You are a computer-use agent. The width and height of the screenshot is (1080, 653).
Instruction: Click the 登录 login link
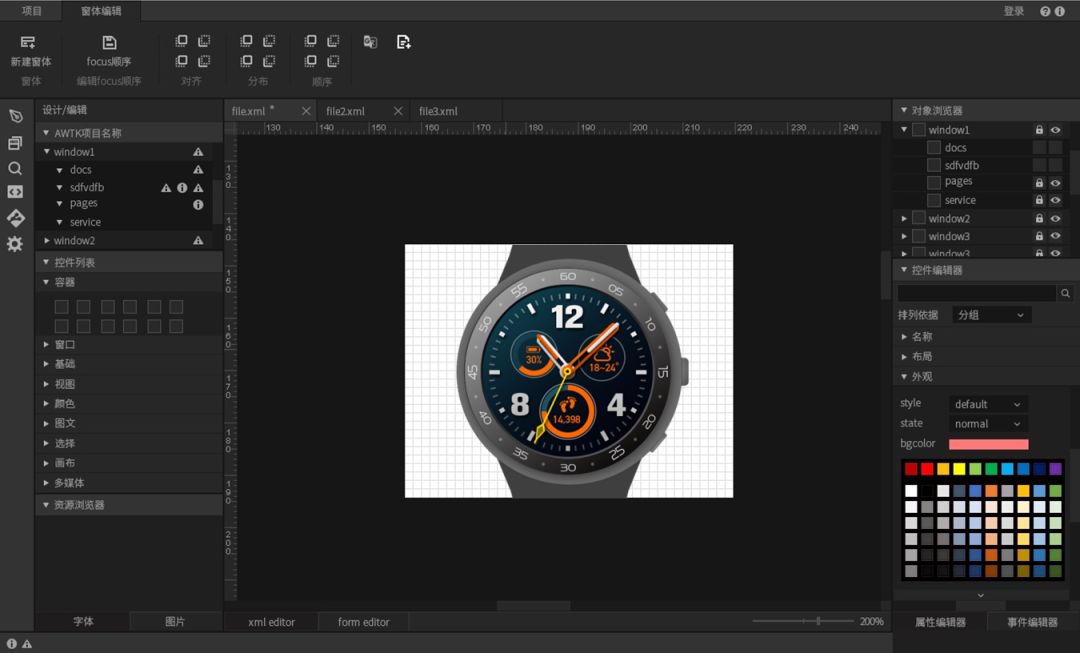point(1014,11)
